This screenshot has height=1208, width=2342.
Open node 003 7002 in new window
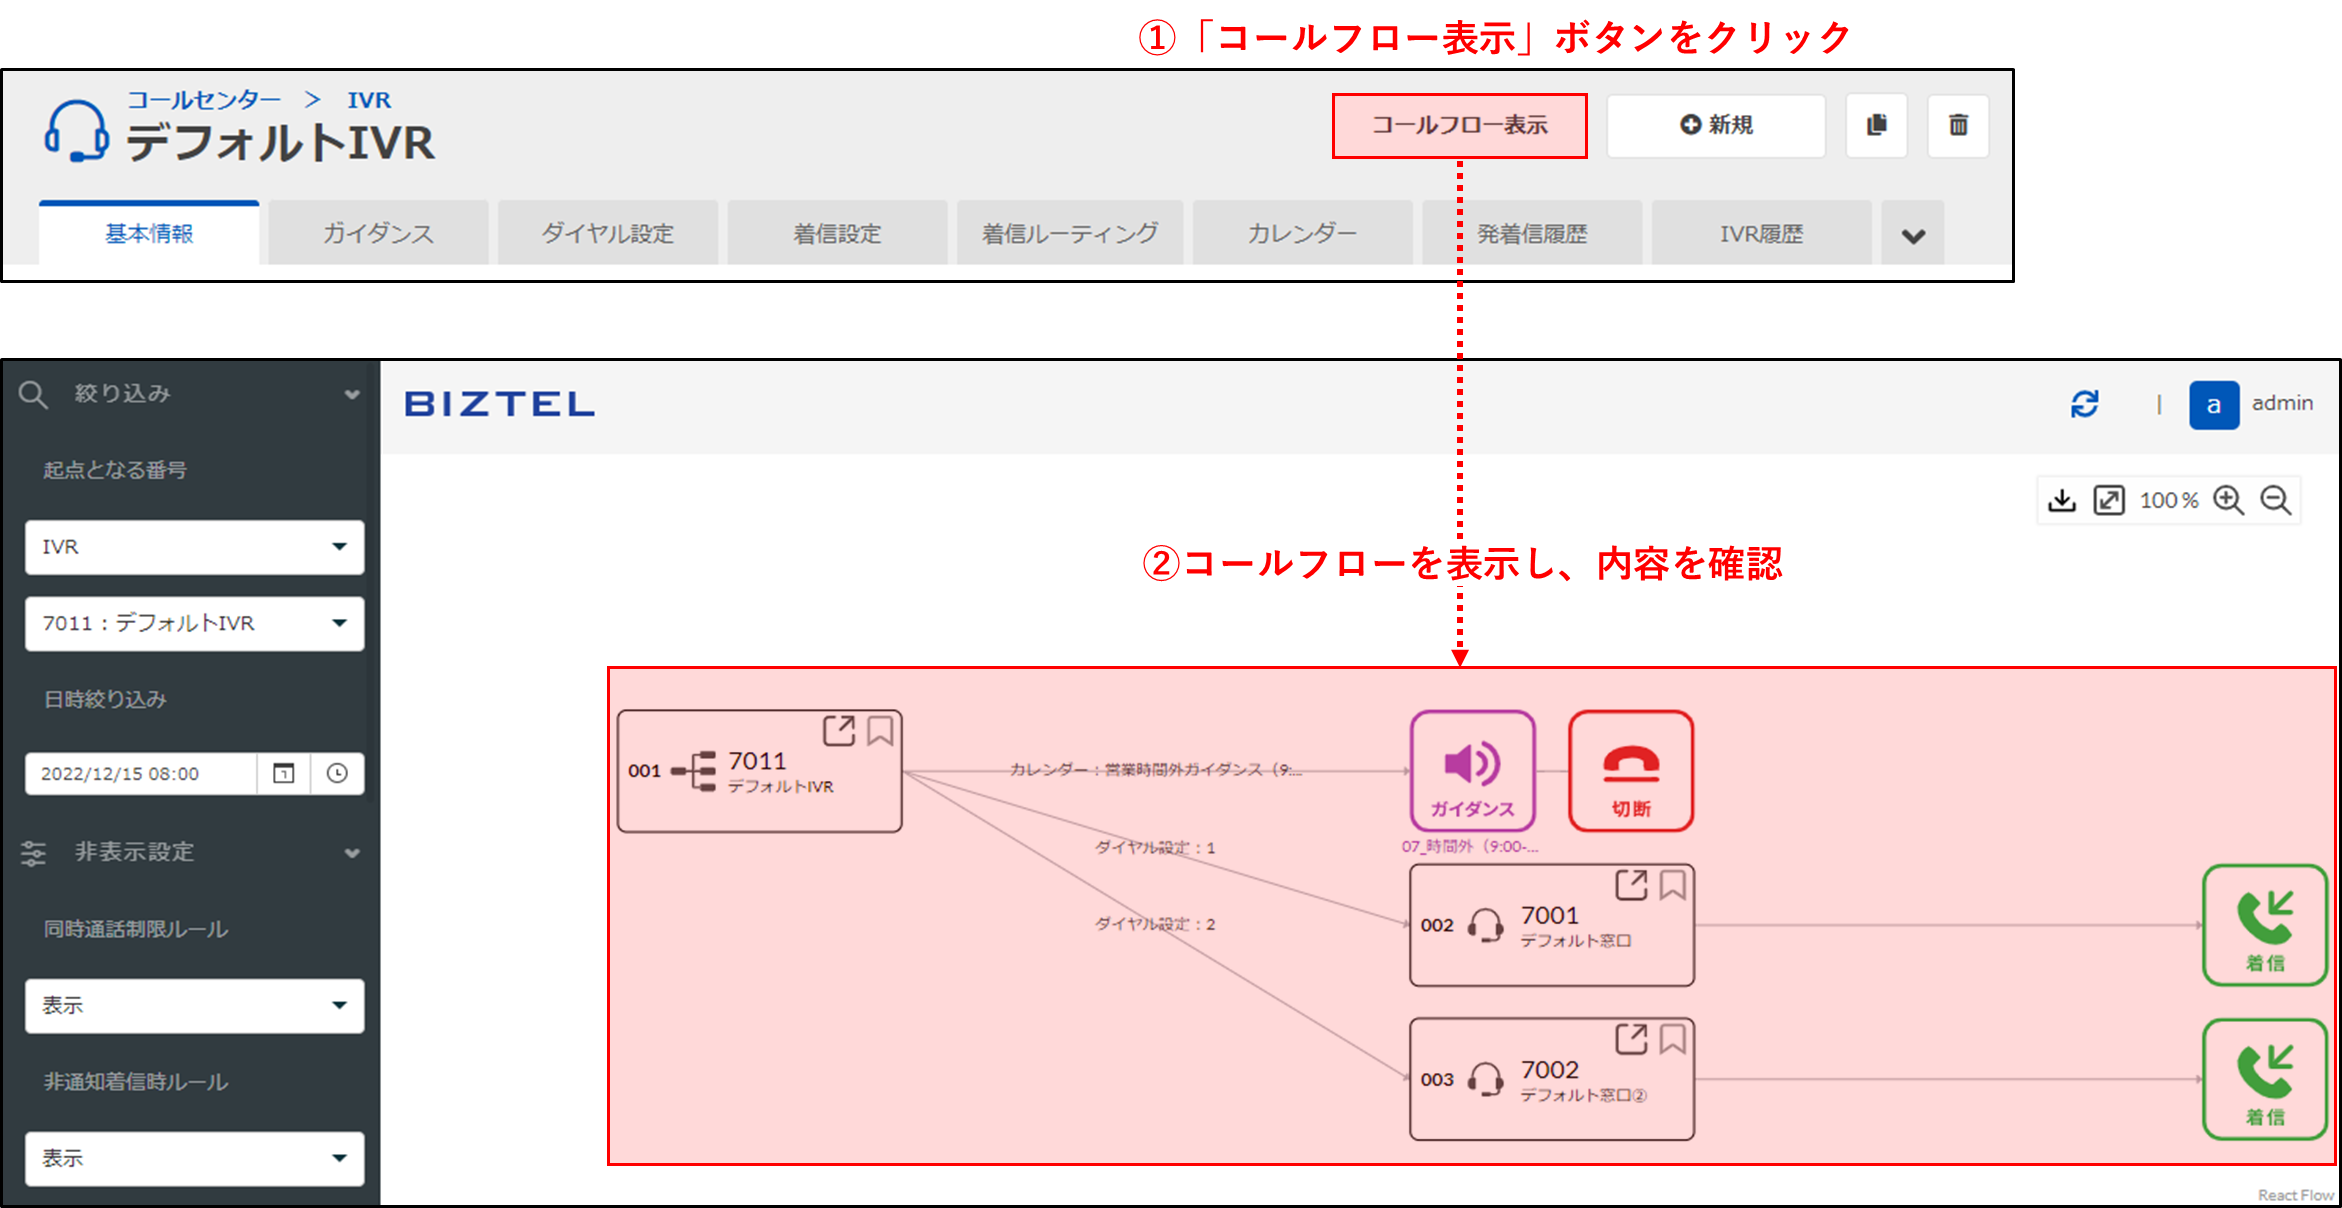pyautogui.click(x=1631, y=1039)
